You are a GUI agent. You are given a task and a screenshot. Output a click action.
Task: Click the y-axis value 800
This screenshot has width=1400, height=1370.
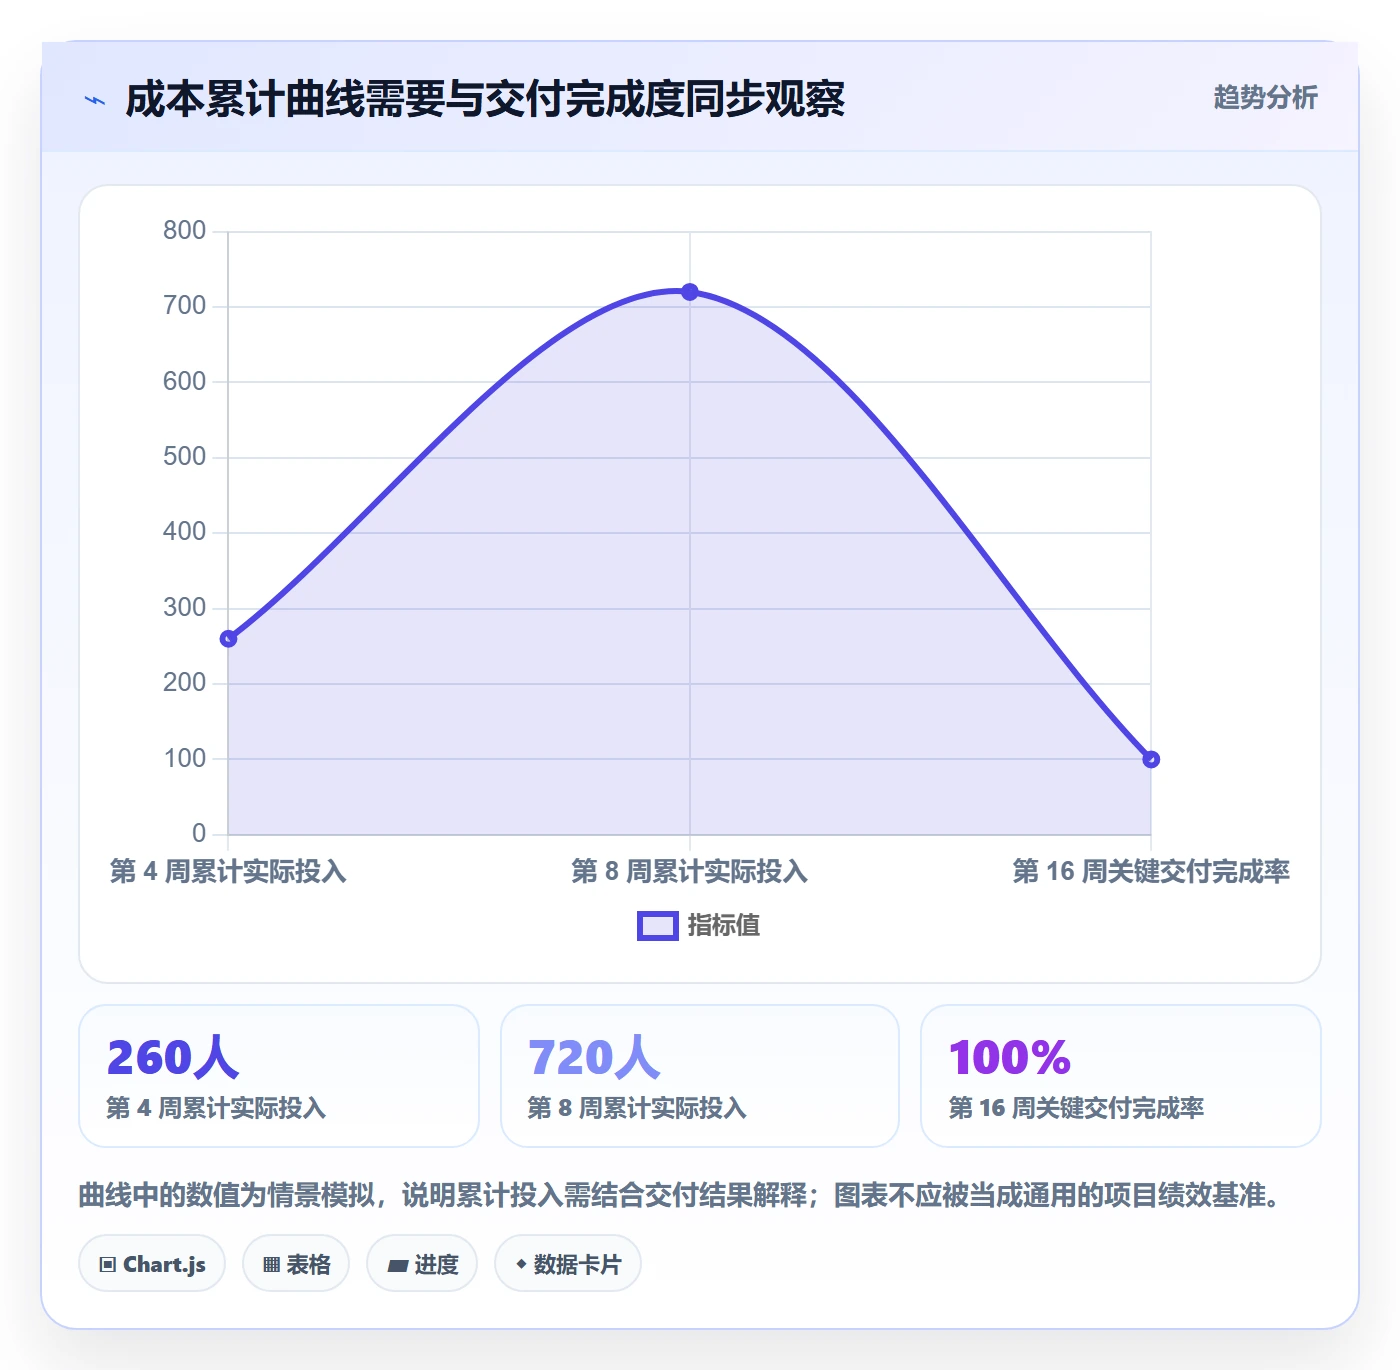(185, 231)
